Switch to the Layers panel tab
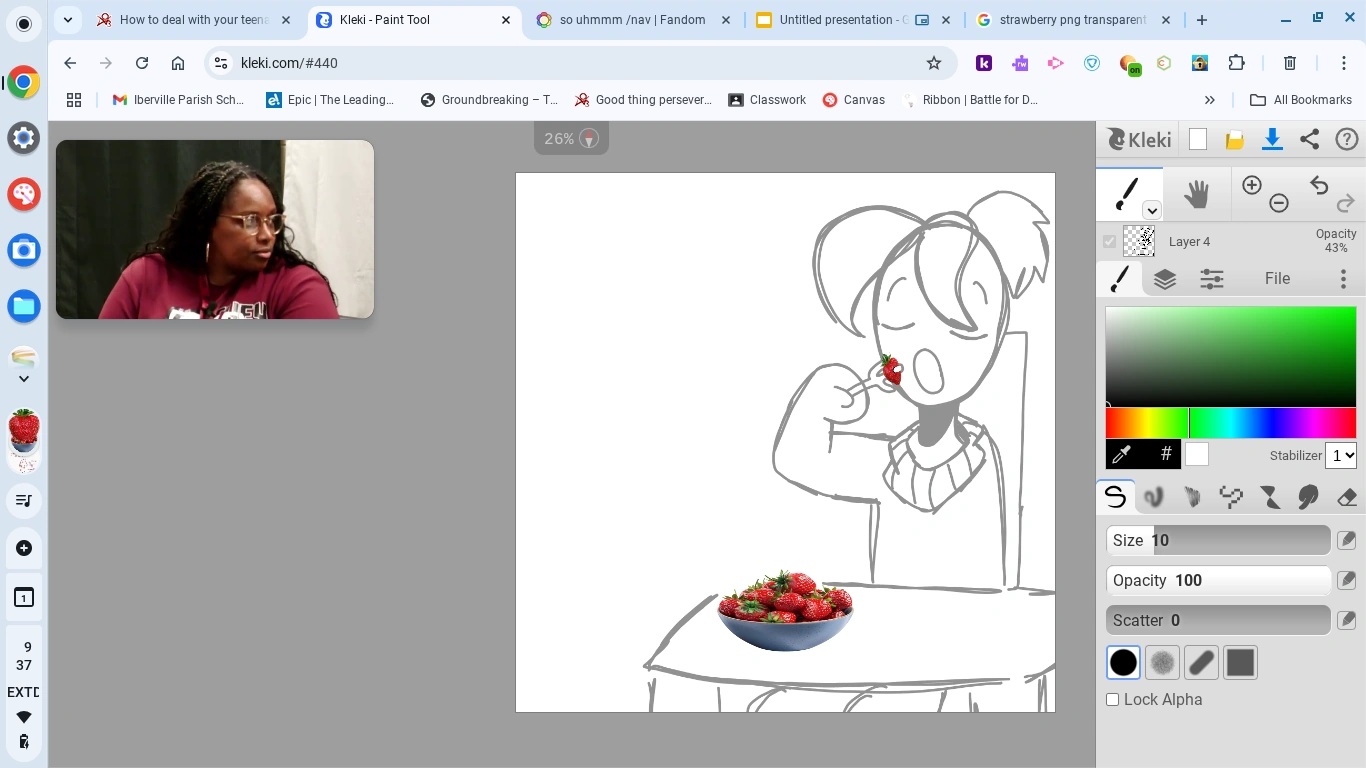 pyautogui.click(x=1164, y=279)
